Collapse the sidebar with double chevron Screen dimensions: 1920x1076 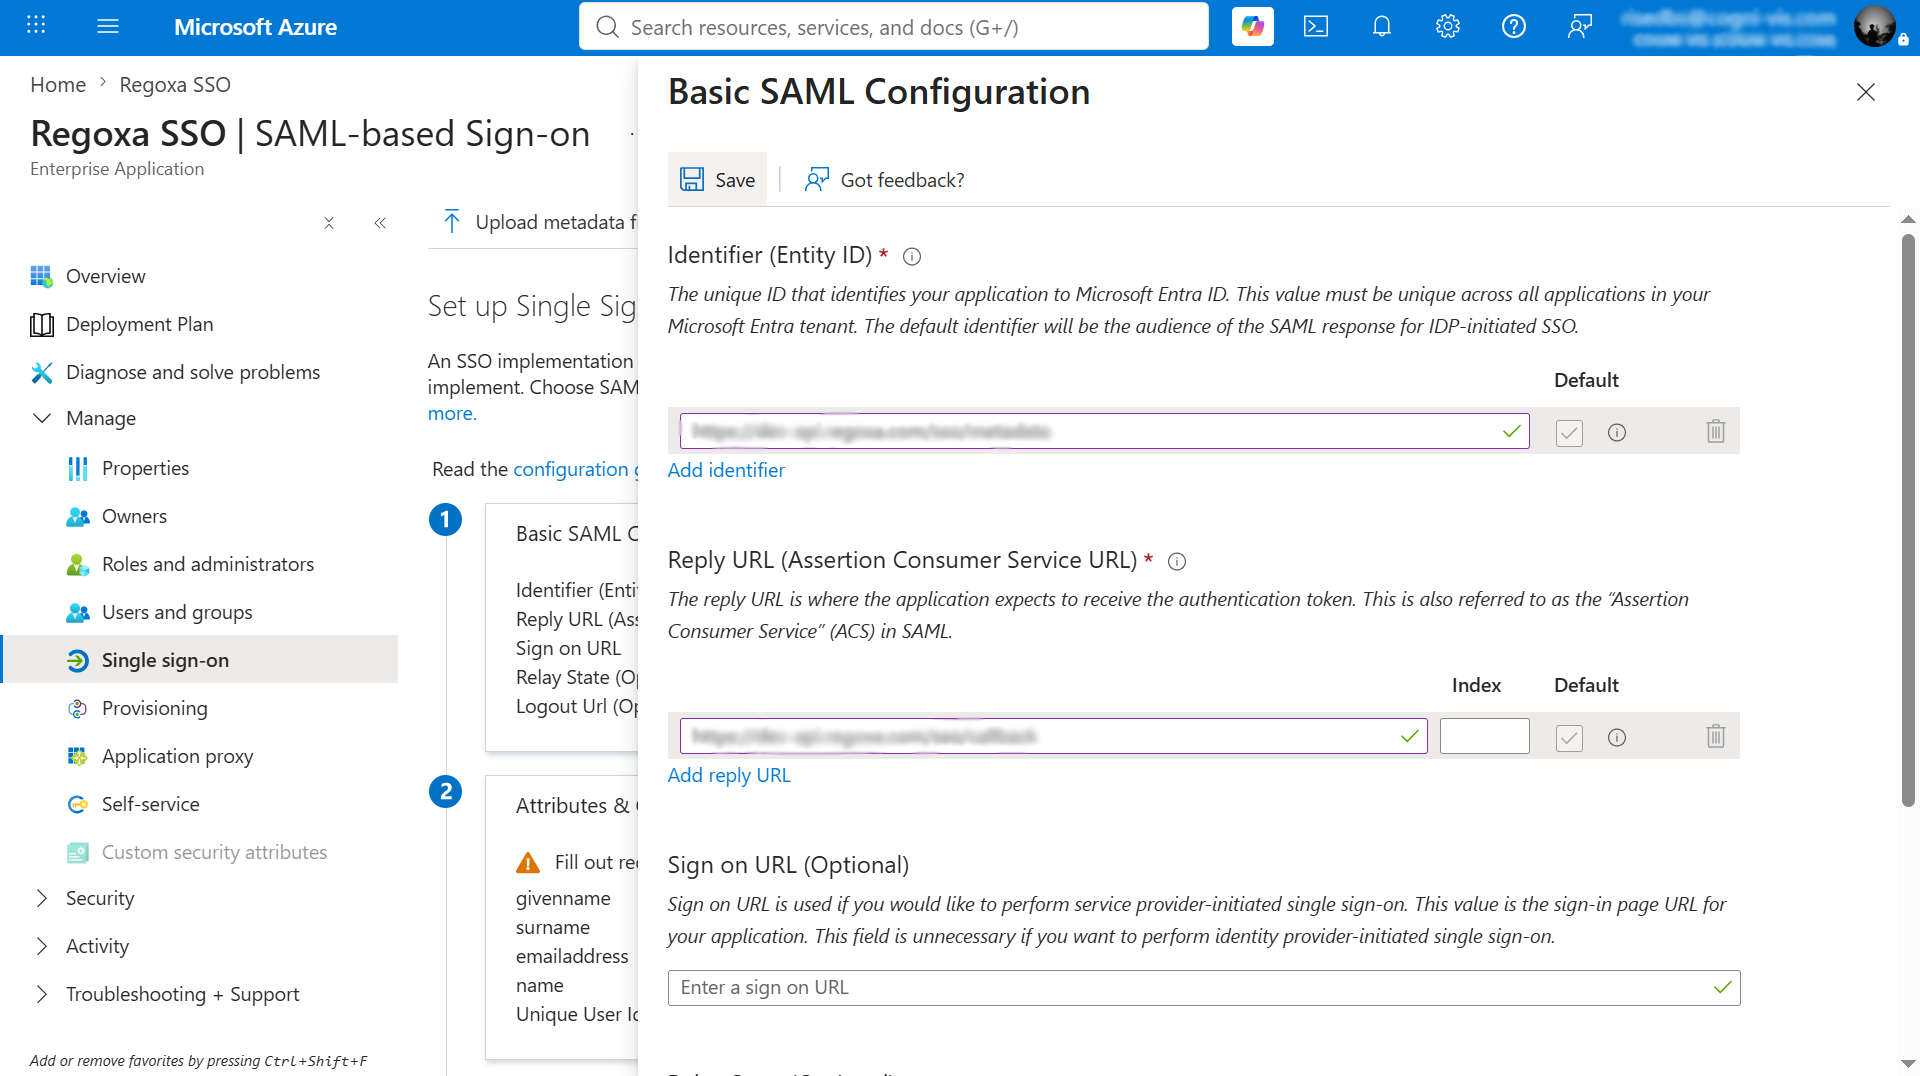coord(380,223)
